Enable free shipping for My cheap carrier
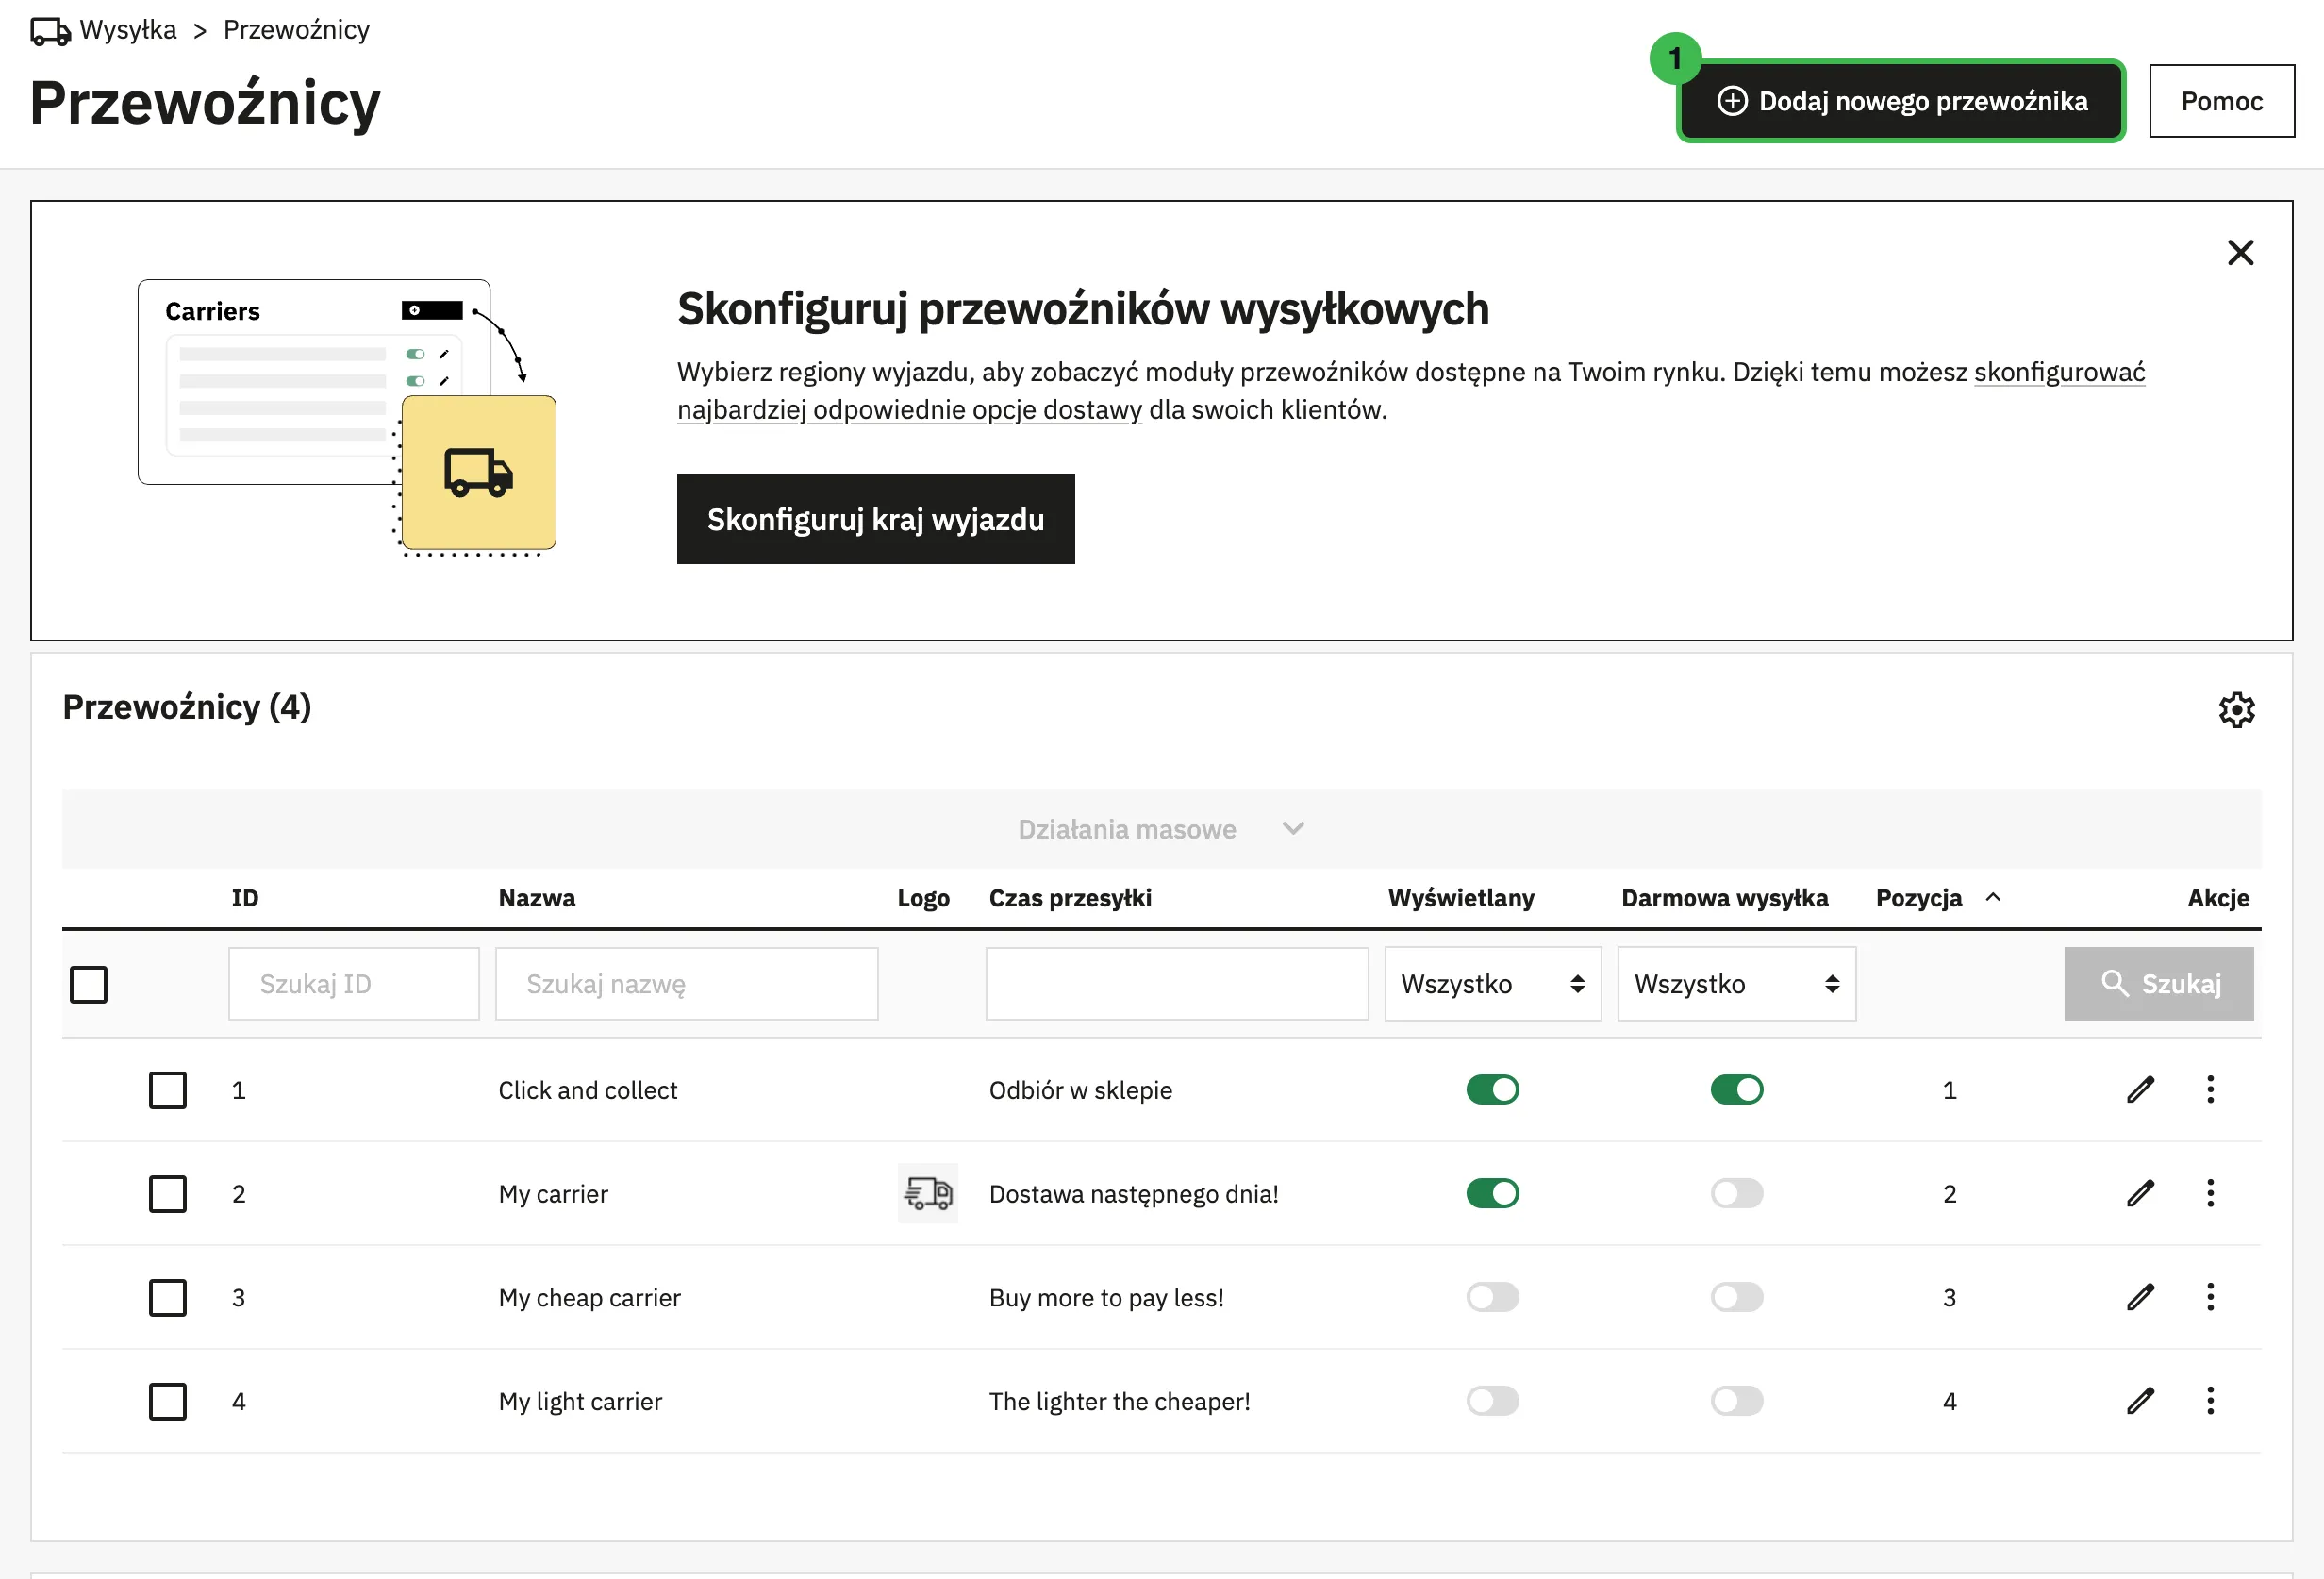 (1736, 1297)
